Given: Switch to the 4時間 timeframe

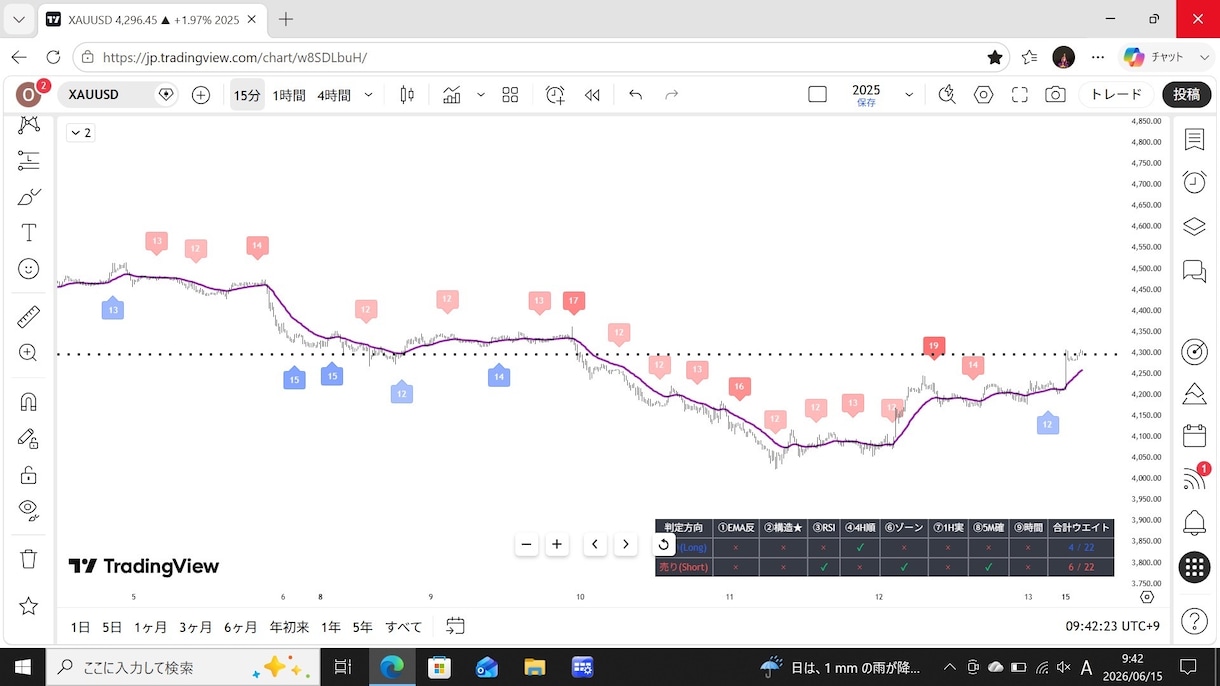Looking at the screenshot, I should tap(334, 95).
